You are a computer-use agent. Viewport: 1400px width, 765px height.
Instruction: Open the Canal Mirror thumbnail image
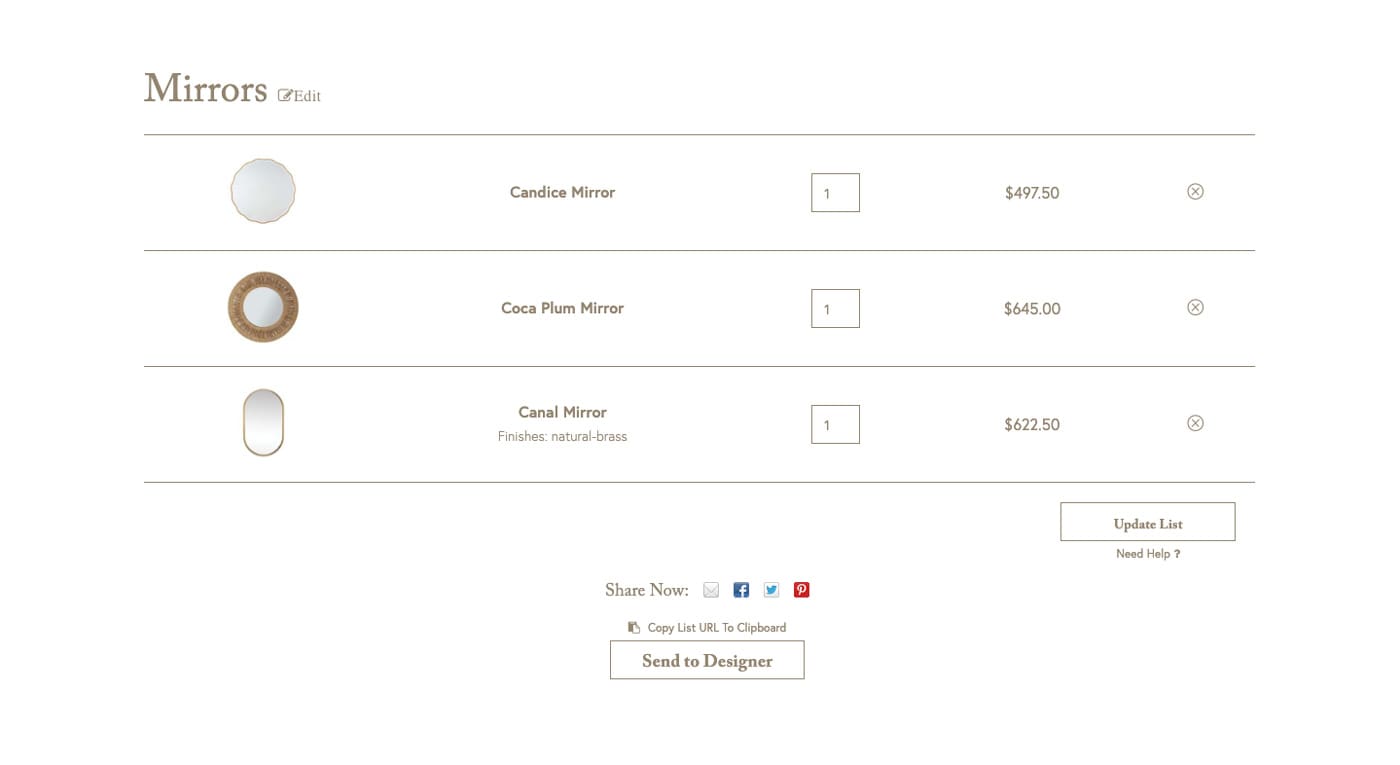263,423
